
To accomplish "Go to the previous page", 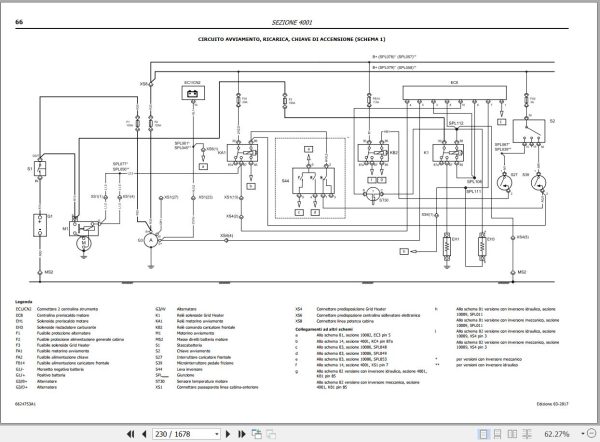I will coord(144,434).
